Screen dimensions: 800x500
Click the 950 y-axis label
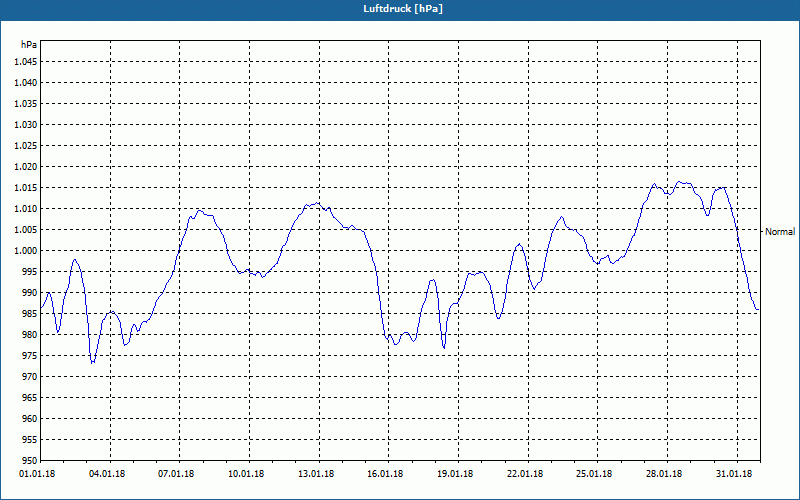pyautogui.click(x=30, y=460)
